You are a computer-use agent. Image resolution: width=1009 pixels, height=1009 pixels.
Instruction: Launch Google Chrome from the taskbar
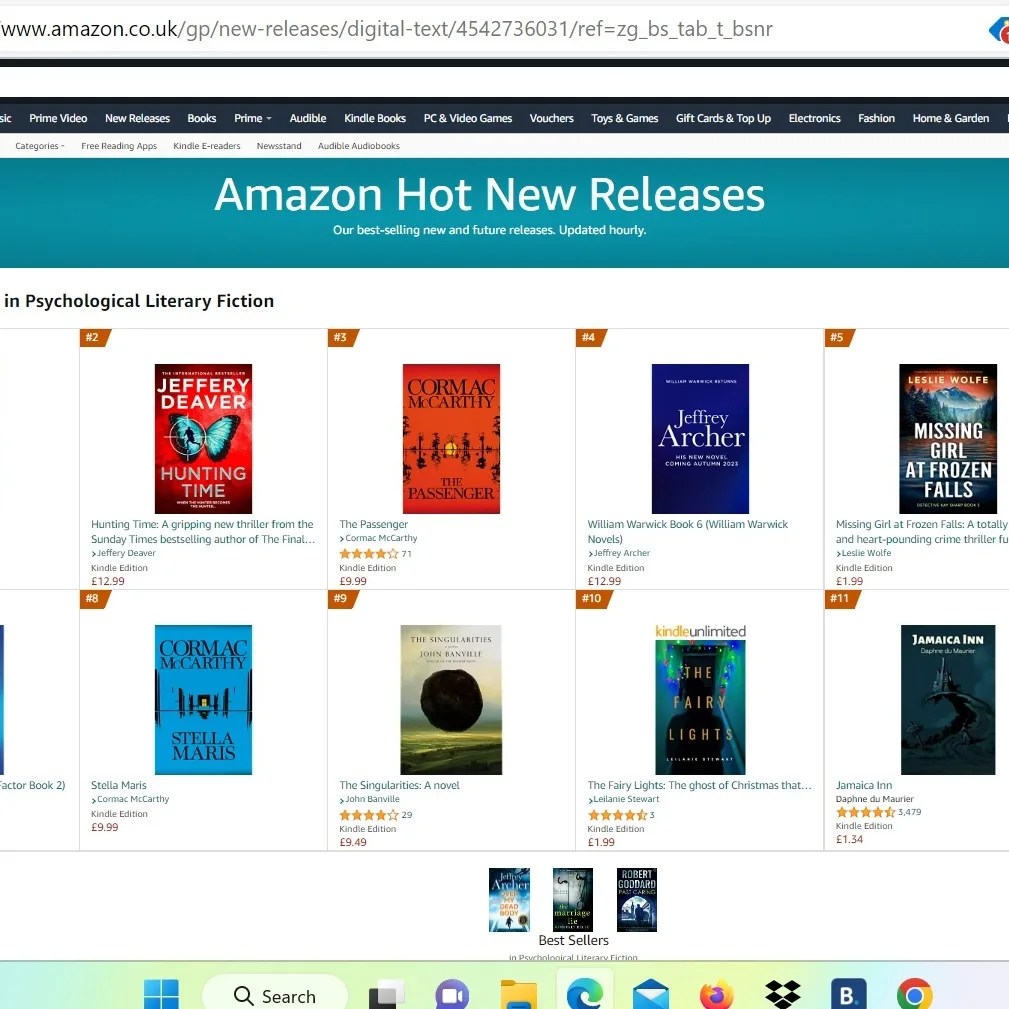(x=914, y=995)
